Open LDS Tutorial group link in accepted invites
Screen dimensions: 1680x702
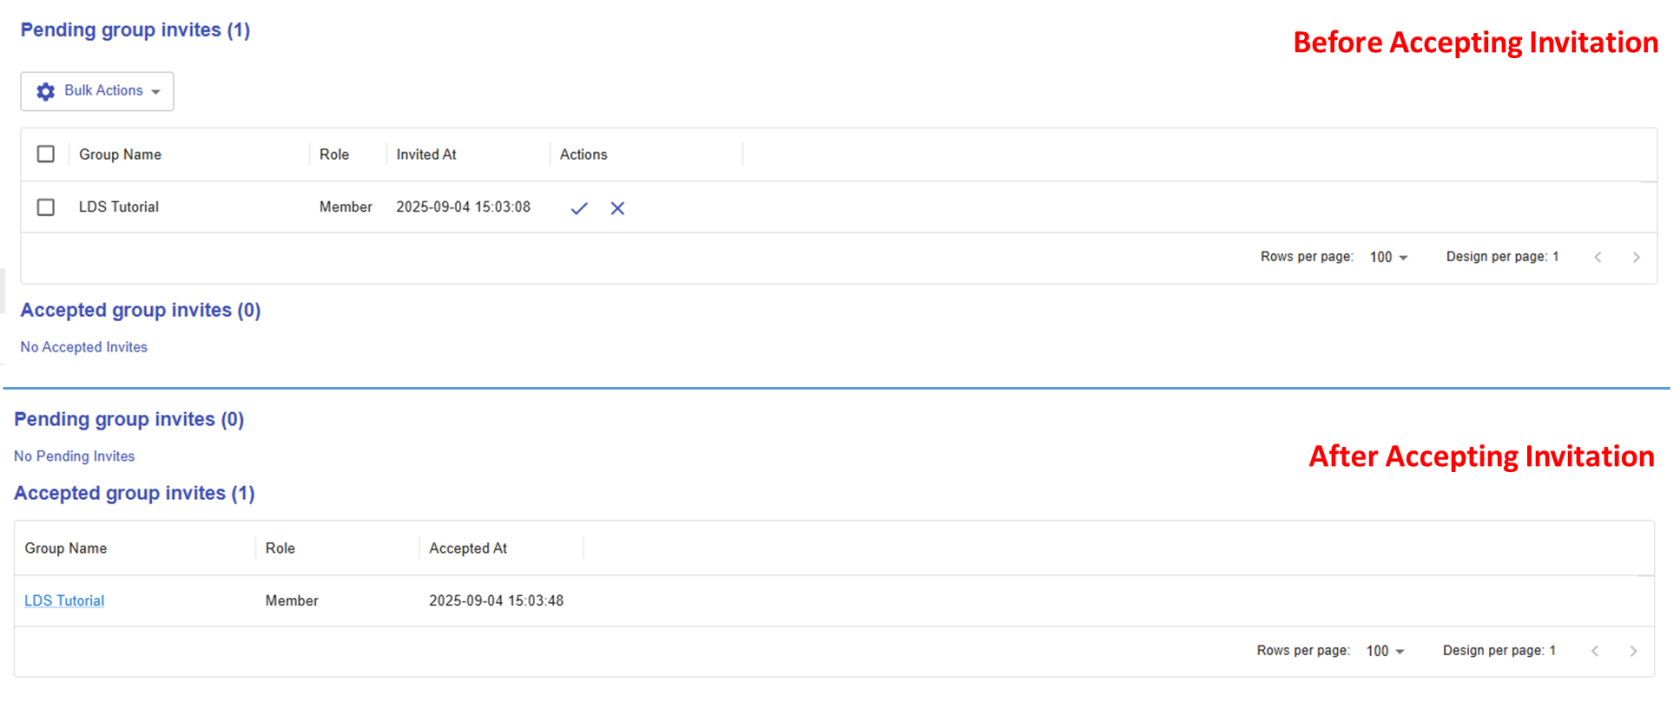pos(64,601)
